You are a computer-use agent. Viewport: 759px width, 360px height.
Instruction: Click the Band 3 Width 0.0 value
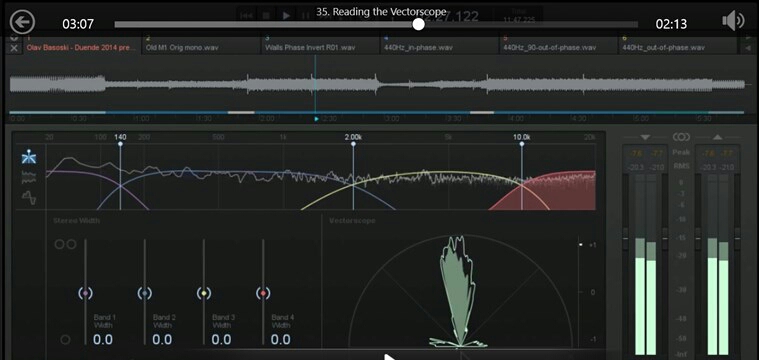221,339
